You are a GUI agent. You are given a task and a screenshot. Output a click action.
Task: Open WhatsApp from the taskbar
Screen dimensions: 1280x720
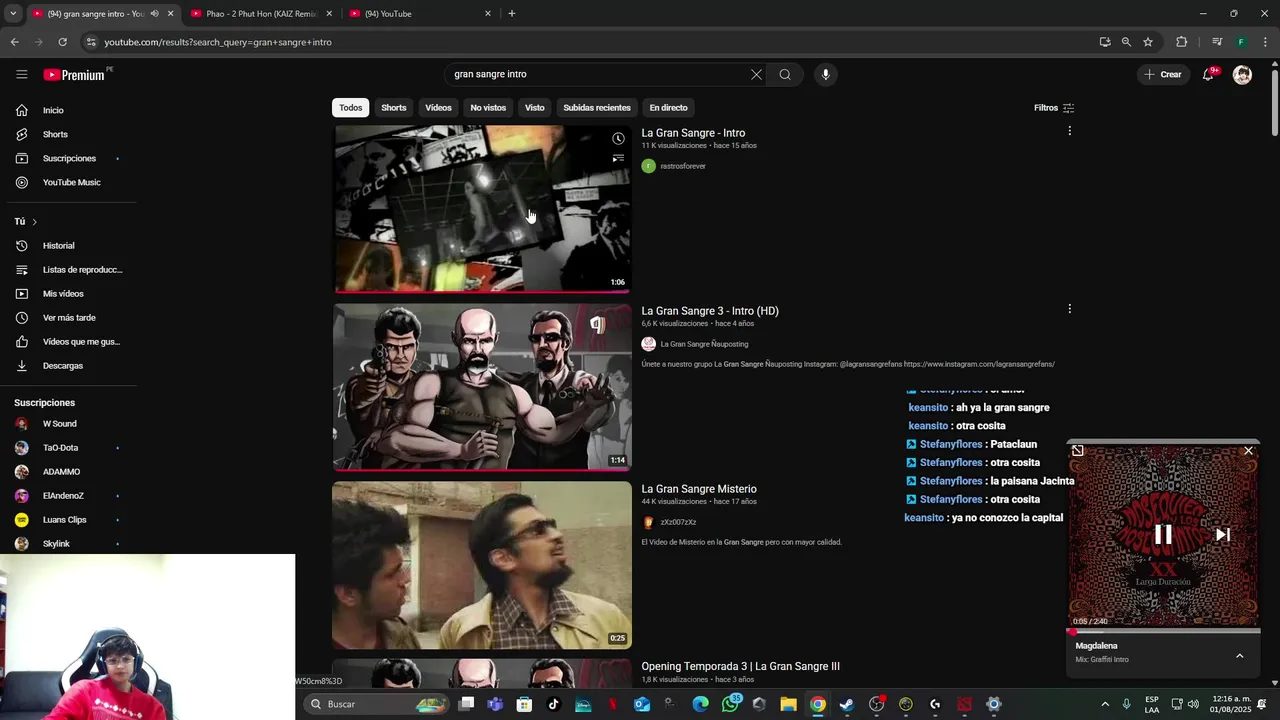(x=730, y=704)
